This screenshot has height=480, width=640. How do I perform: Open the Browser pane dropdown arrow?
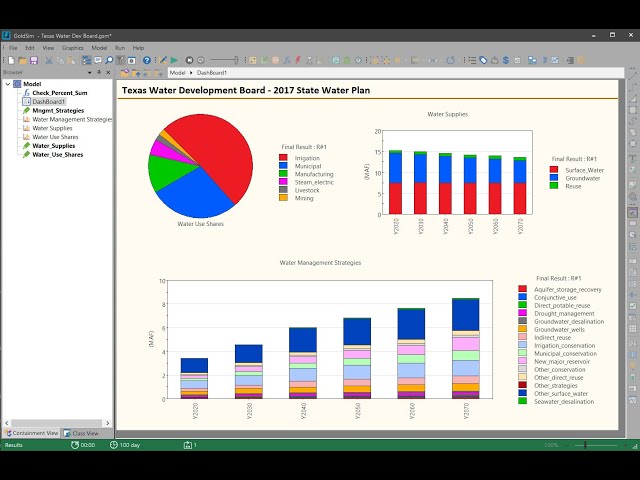point(90,73)
